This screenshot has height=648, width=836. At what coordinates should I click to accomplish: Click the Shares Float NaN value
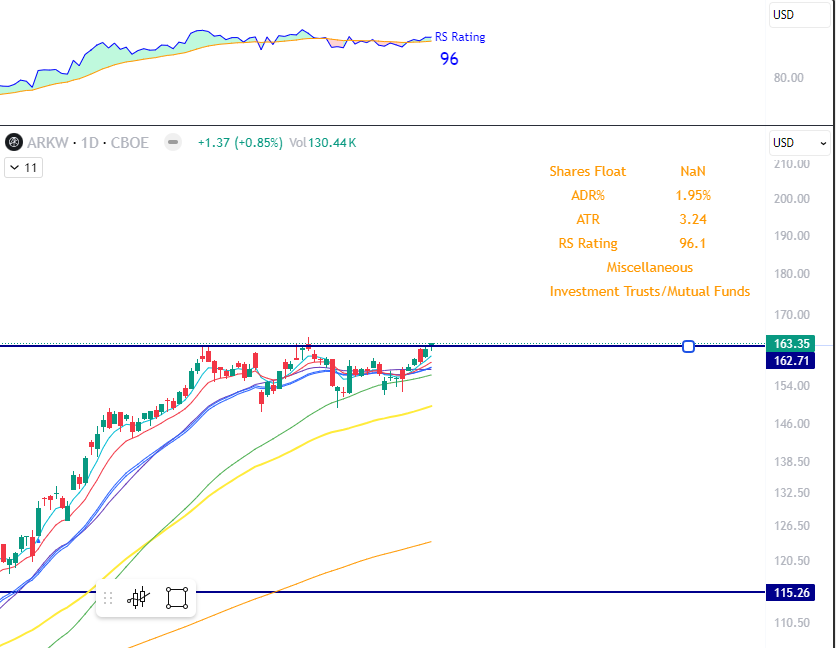click(x=693, y=171)
